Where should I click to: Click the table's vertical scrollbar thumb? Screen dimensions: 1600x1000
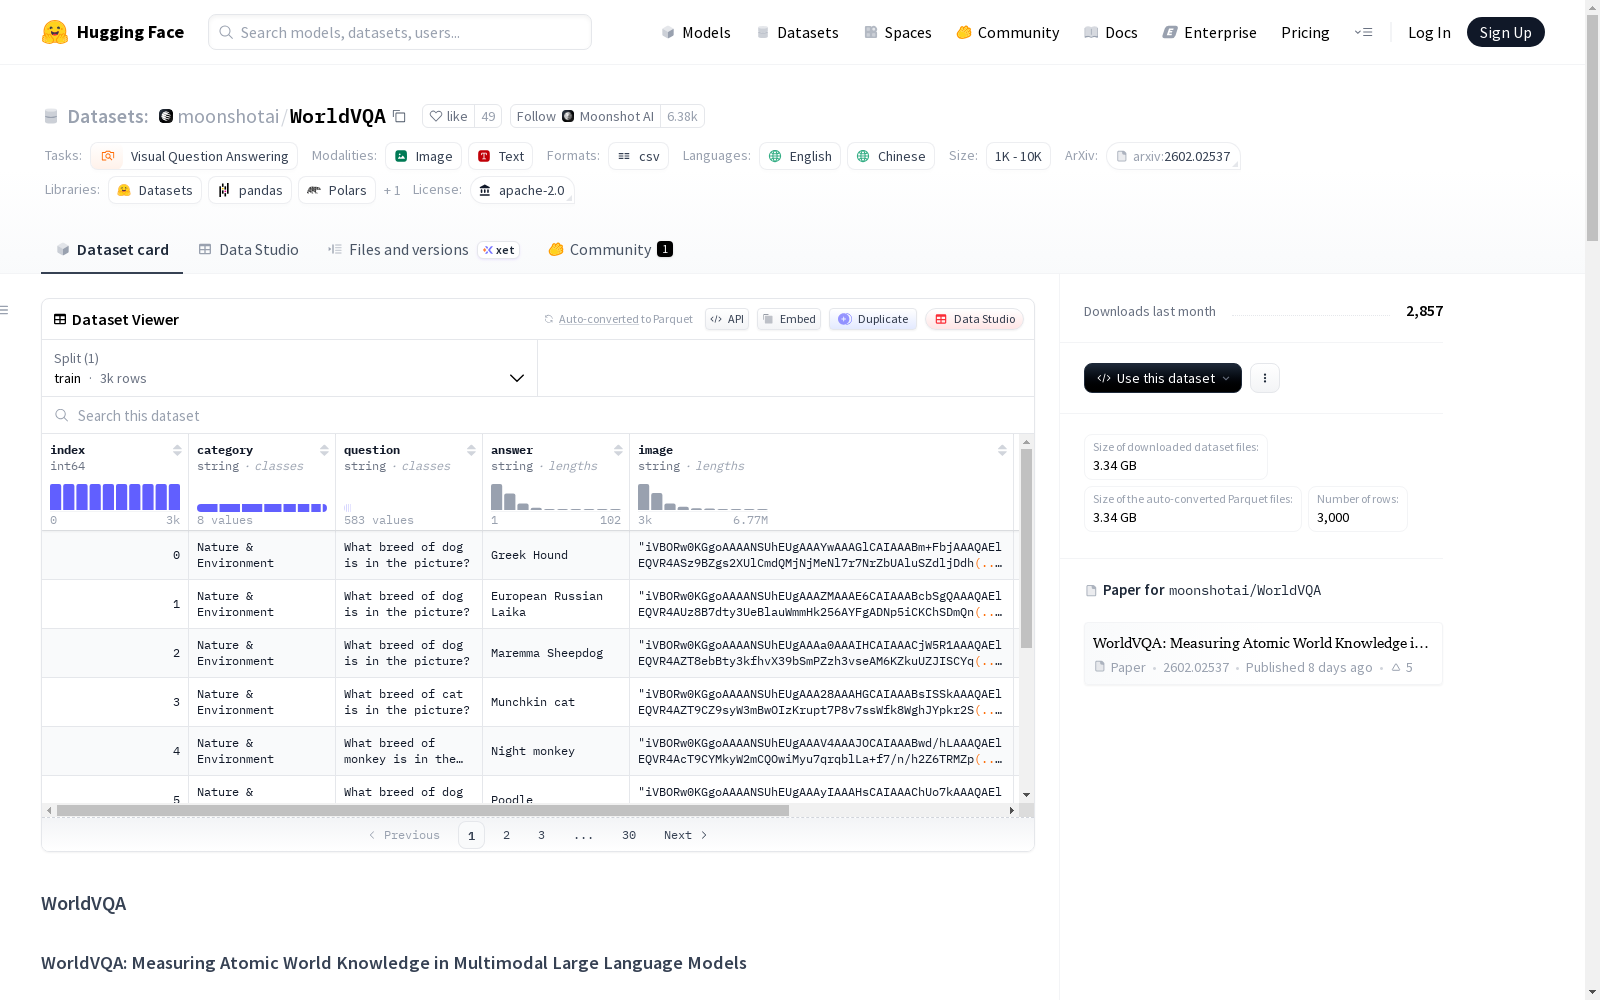(1026, 548)
